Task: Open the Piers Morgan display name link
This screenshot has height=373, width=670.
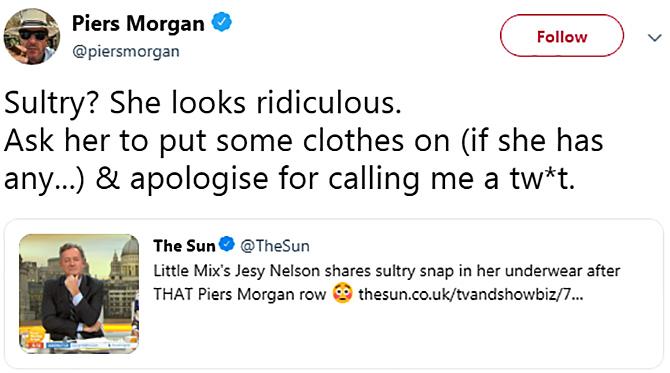Action: tap(138, 23)
